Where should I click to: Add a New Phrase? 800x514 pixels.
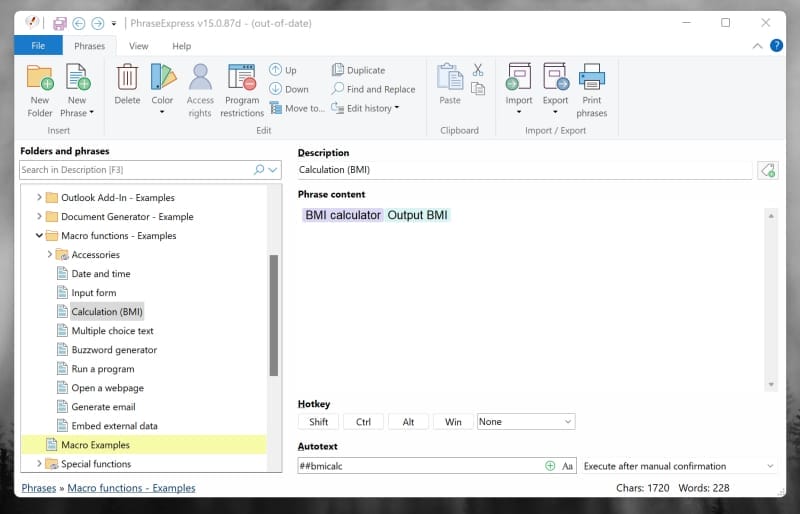(77, 91)
